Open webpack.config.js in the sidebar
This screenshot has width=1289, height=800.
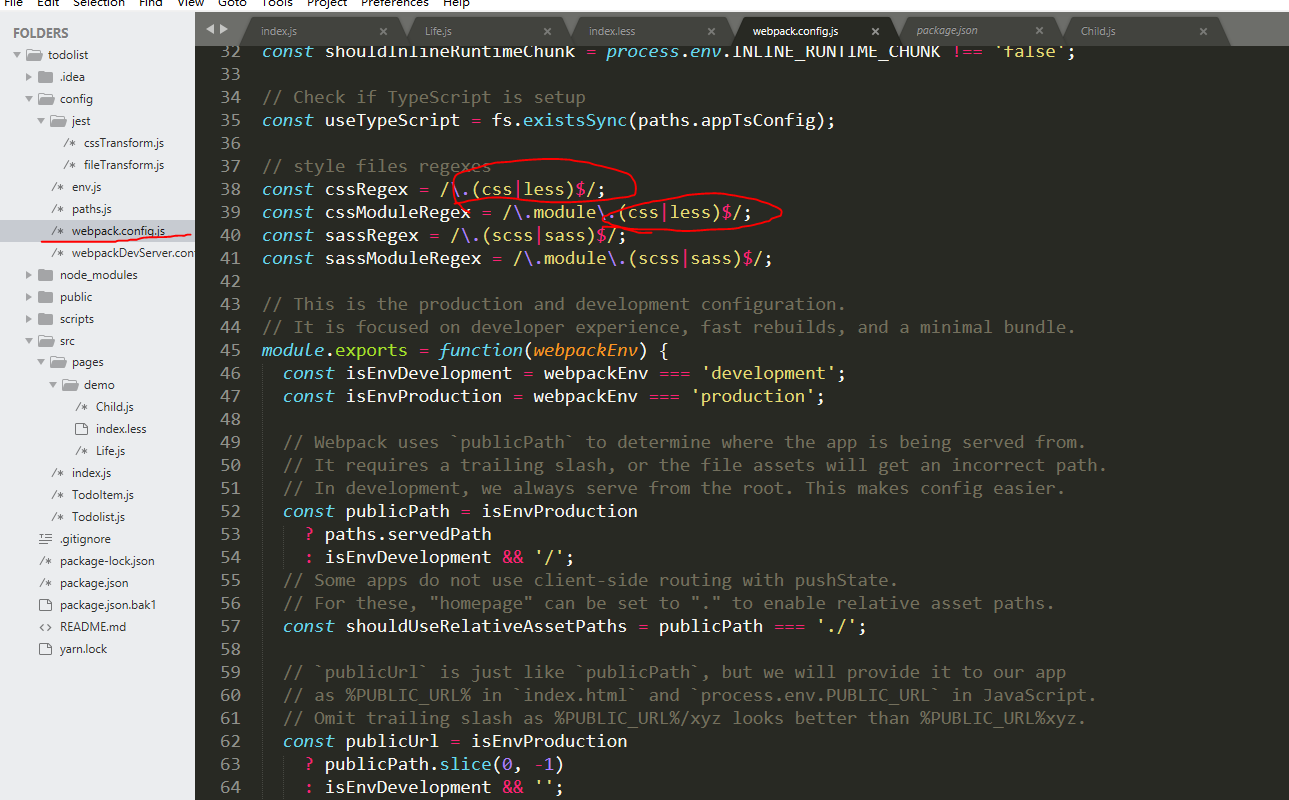pos(118,231)
